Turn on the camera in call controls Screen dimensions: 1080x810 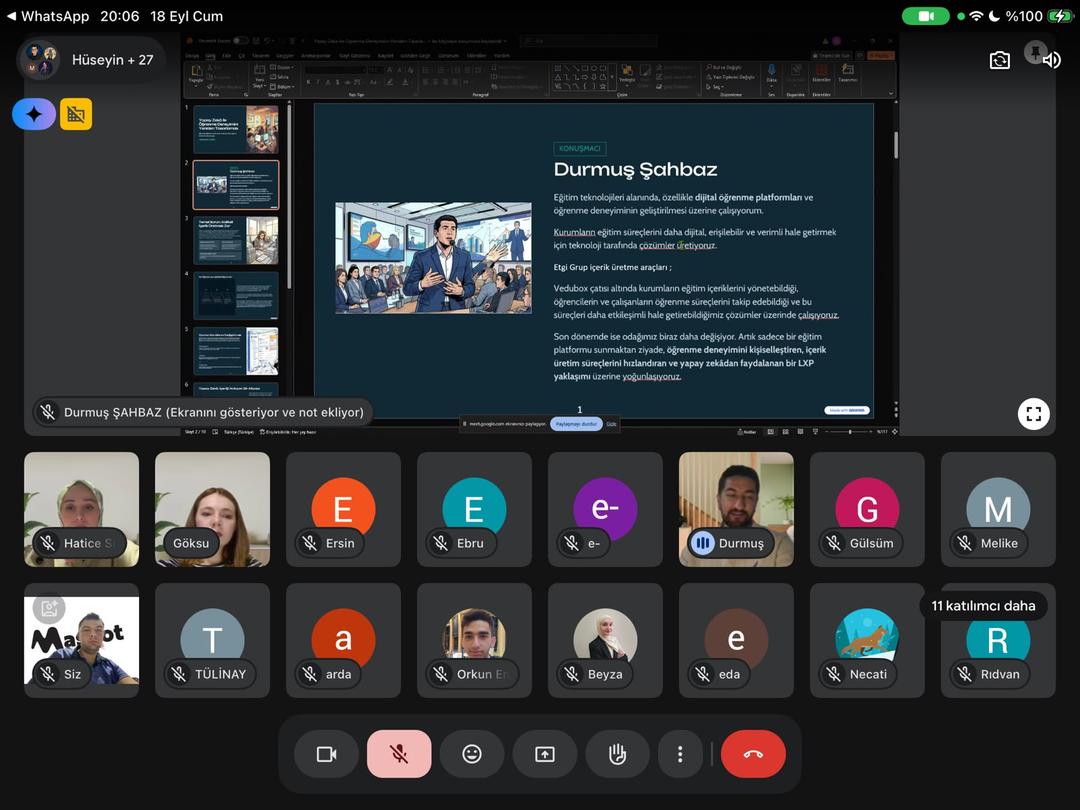[326, 754]
